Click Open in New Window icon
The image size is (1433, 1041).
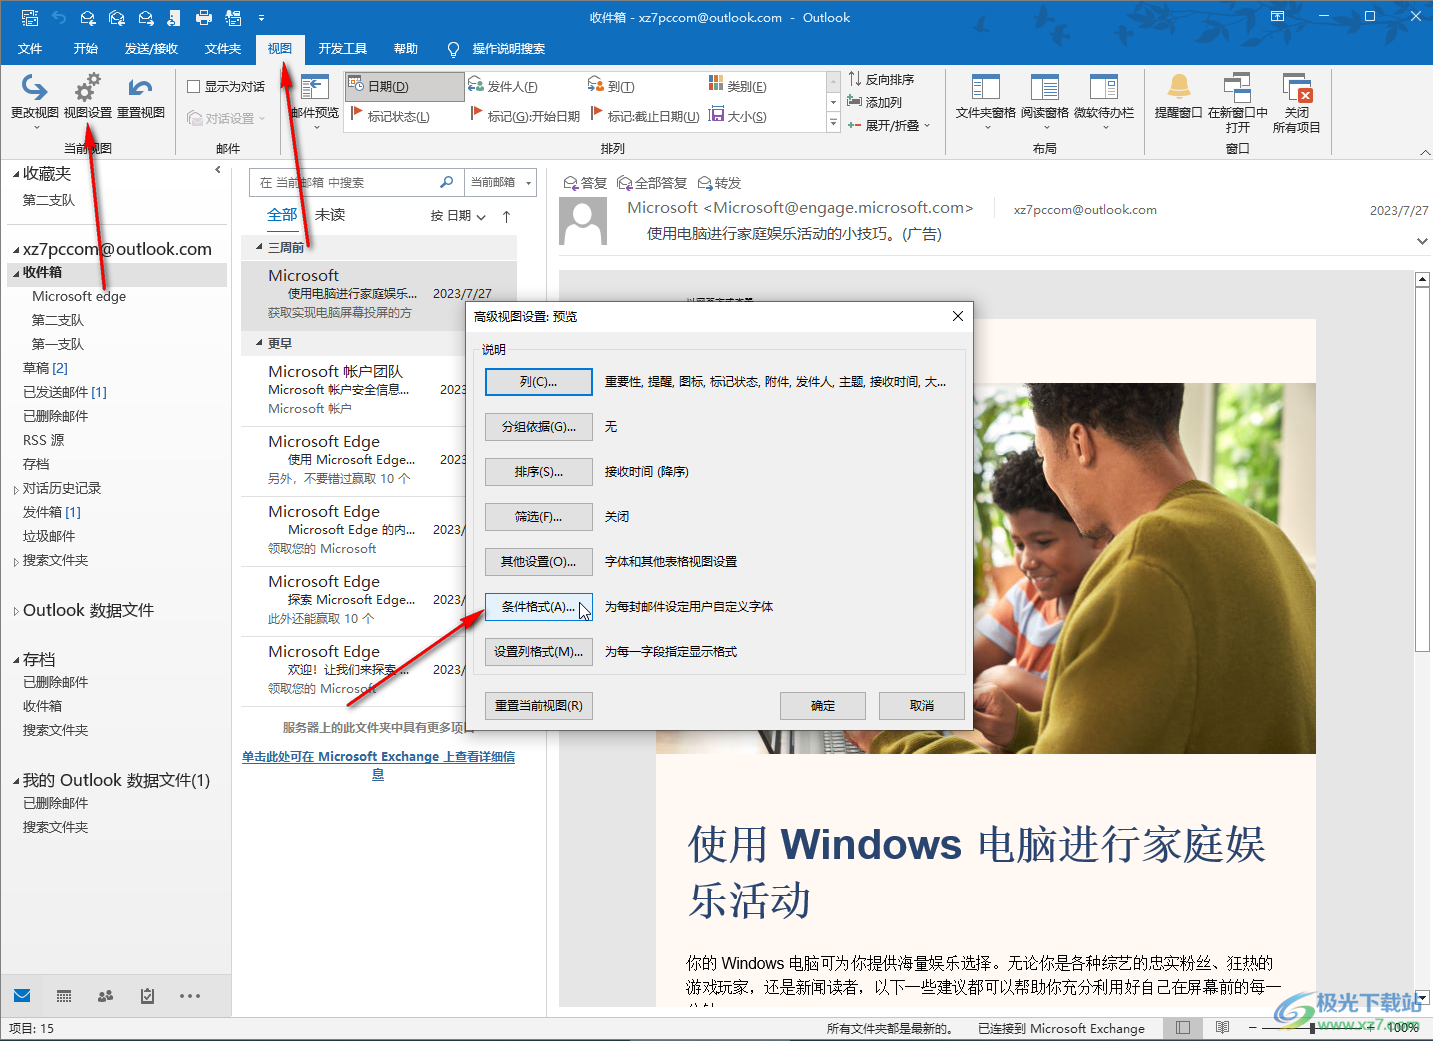click(1237, 87)
